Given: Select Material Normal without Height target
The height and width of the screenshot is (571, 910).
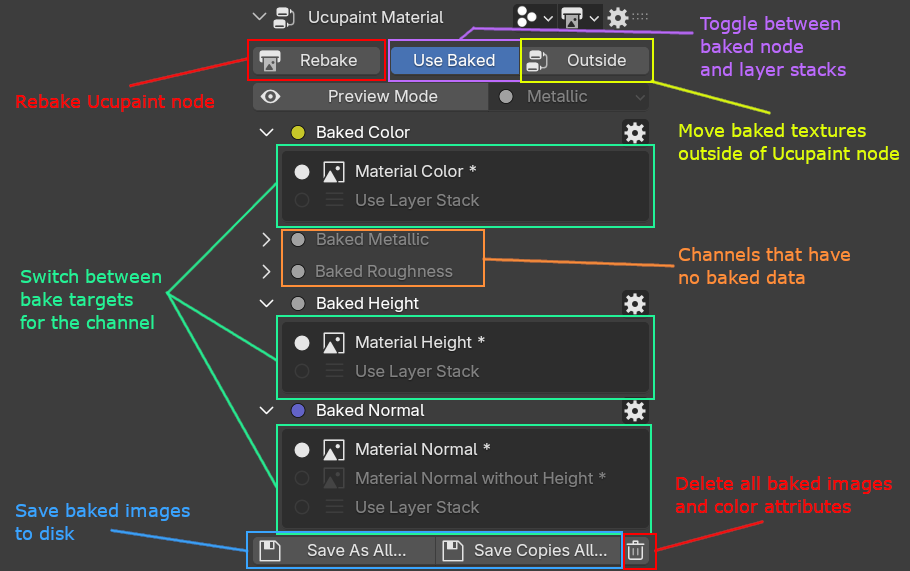Looking at the screenshot, I should click(302, 478).
